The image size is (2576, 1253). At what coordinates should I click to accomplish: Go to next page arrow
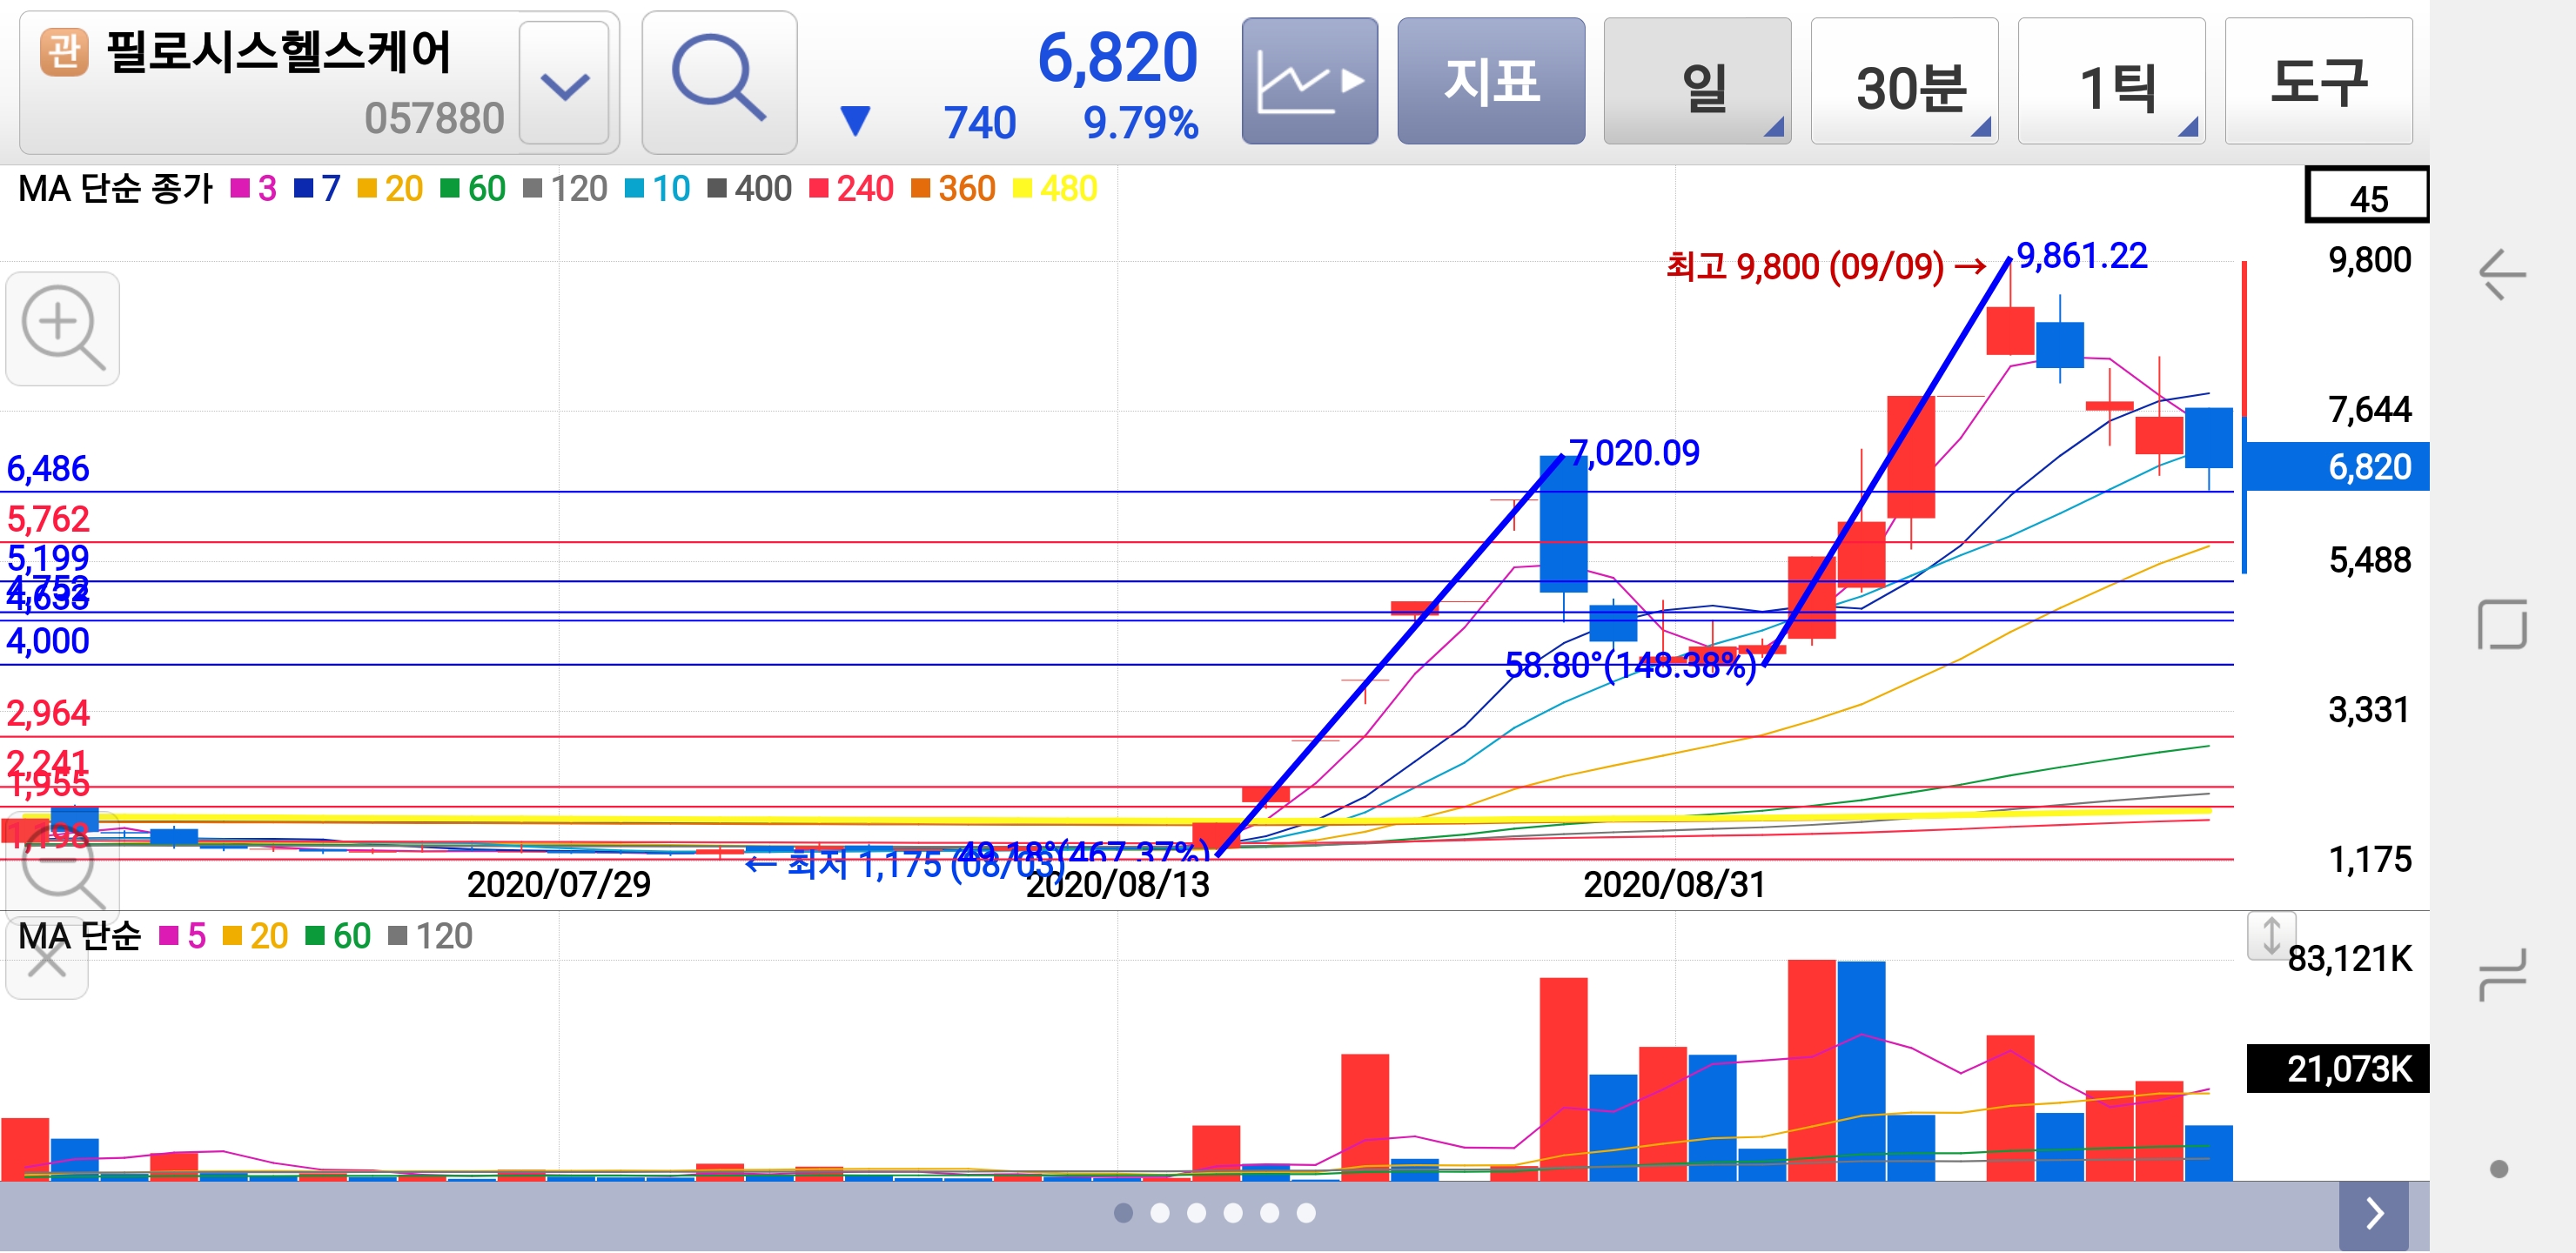2374,1213
